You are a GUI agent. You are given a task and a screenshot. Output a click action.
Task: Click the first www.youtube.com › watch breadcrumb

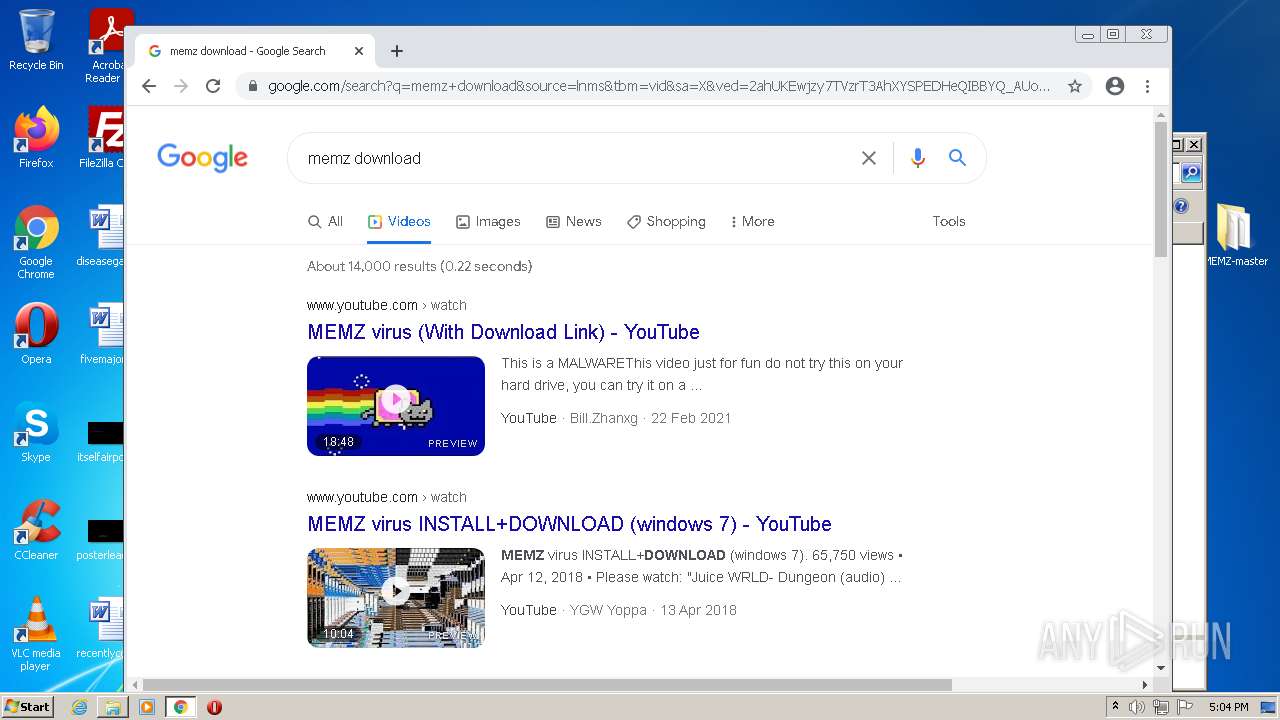tap(387, 305)
